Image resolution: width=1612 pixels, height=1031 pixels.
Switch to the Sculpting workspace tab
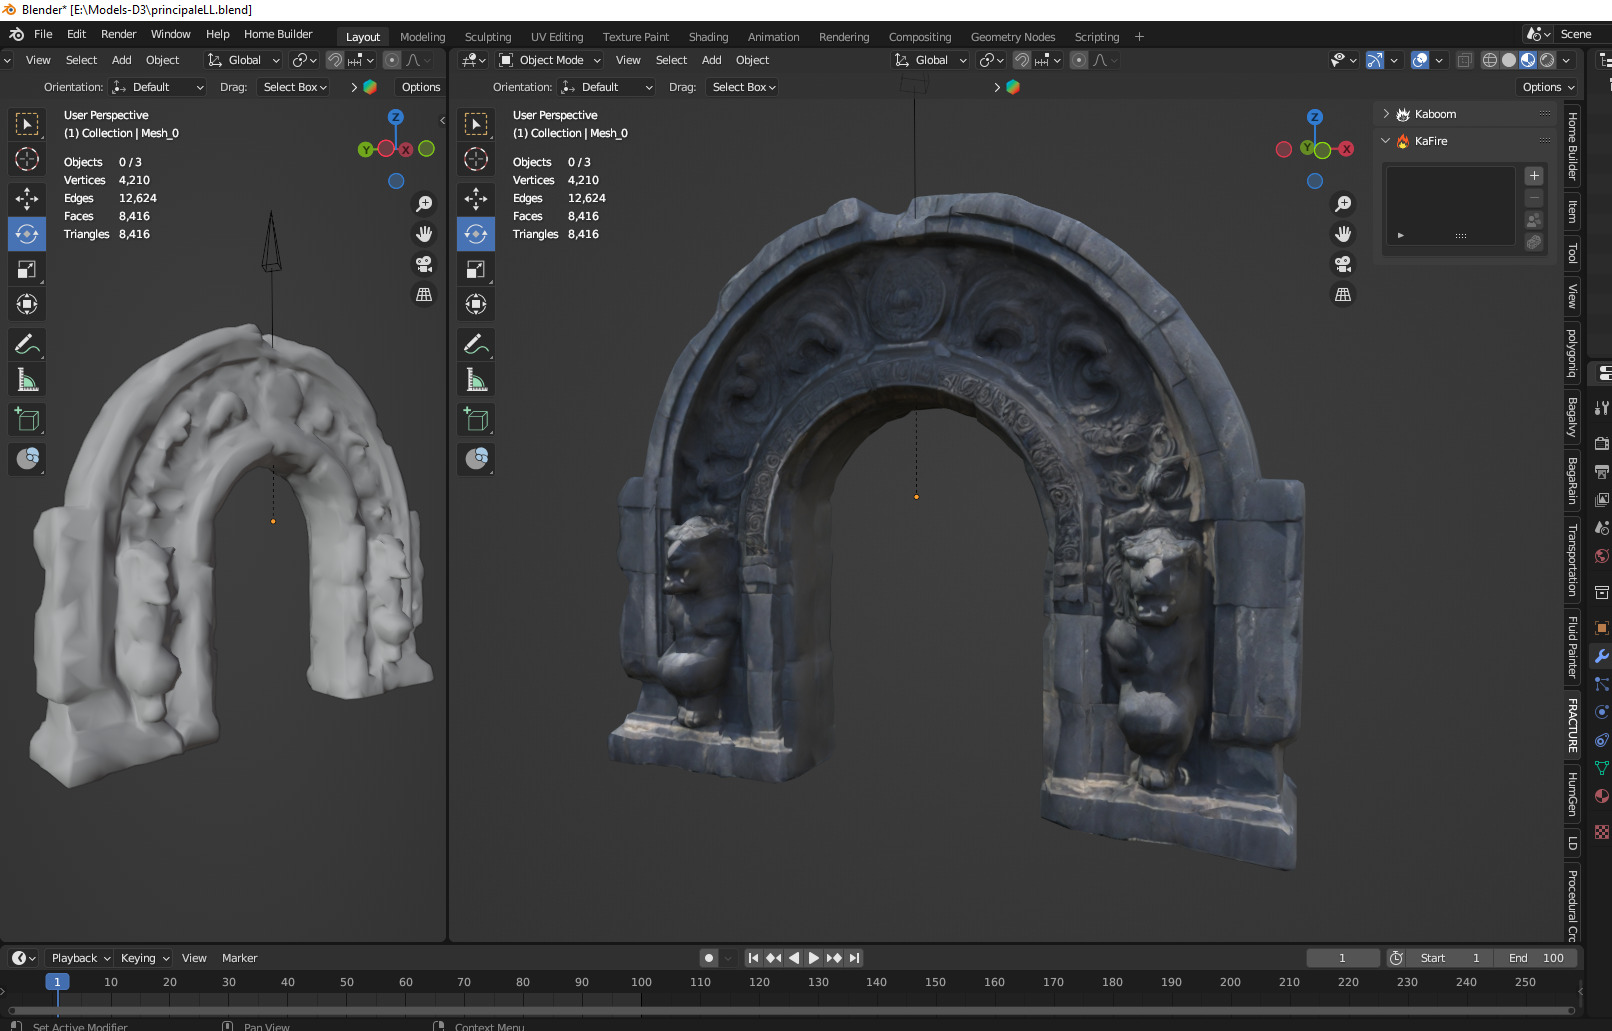[x=488, y=37]
